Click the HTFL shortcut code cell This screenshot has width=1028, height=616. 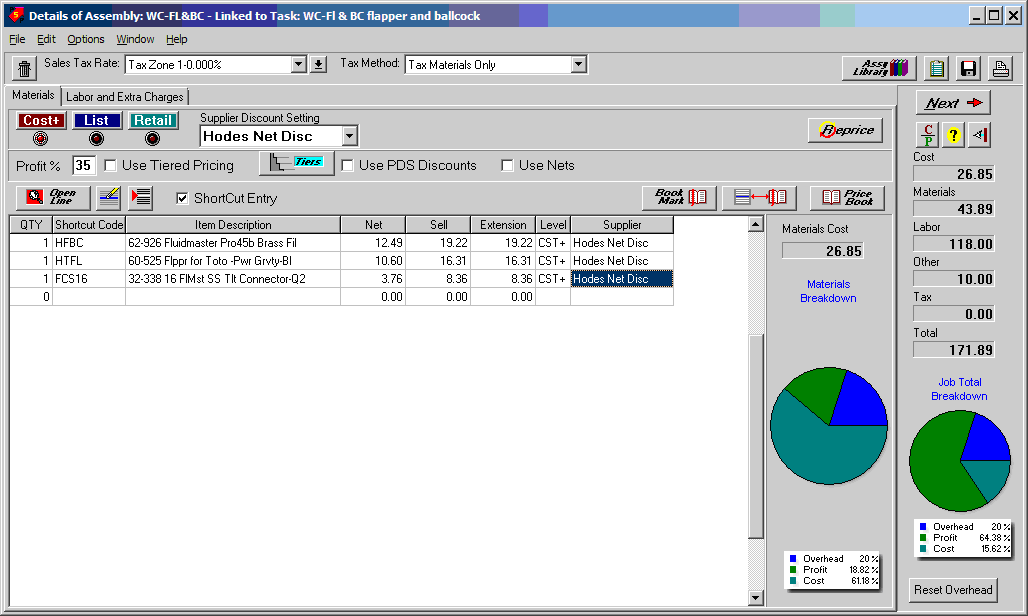tap(89, 261)
